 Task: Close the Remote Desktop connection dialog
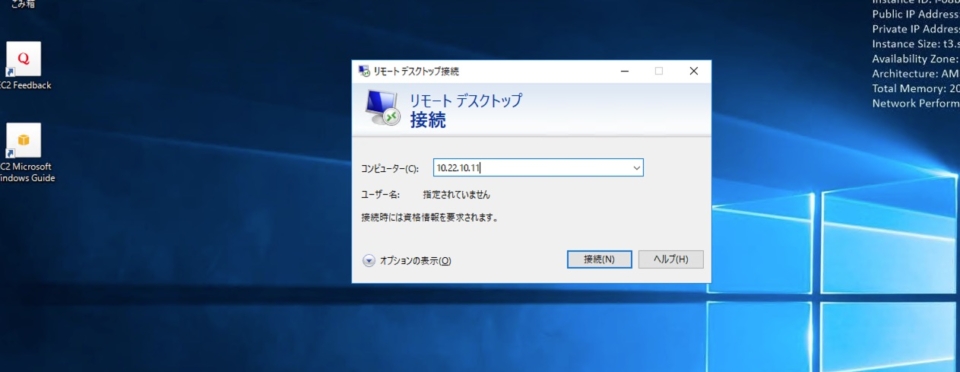[x=694, y=71]
